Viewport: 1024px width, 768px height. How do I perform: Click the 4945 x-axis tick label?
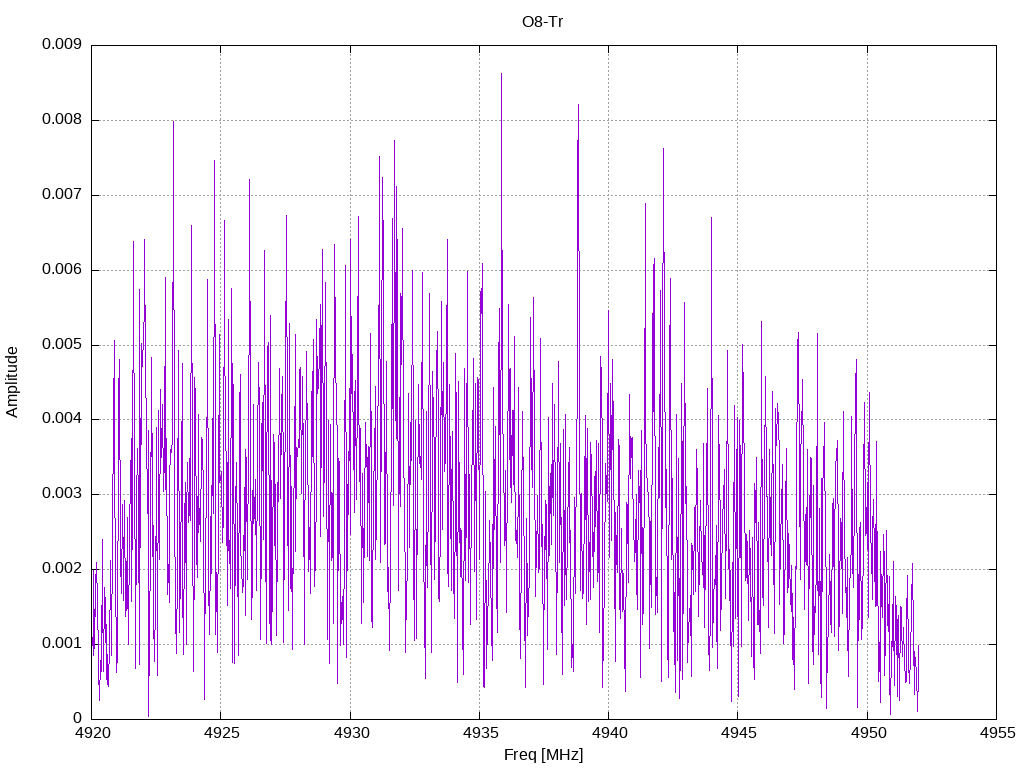tap(738, 733)
